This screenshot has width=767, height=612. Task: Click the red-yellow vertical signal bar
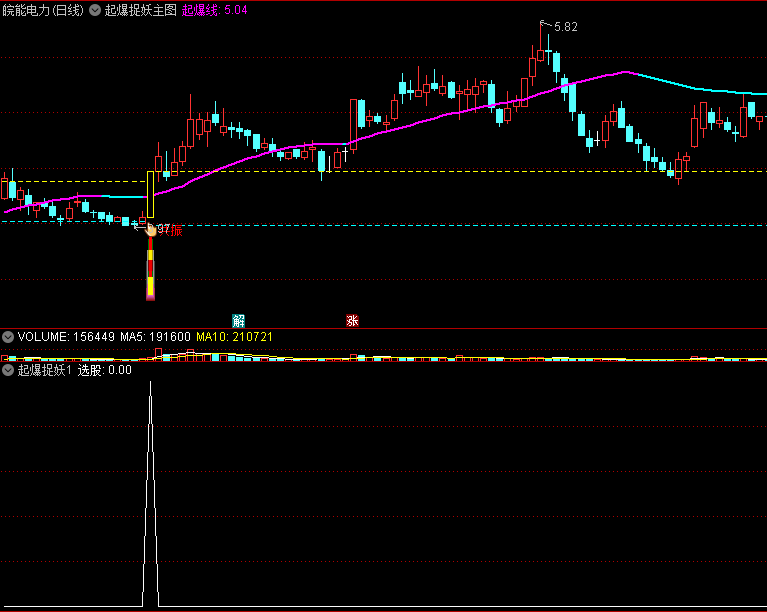tap(150, 268)
